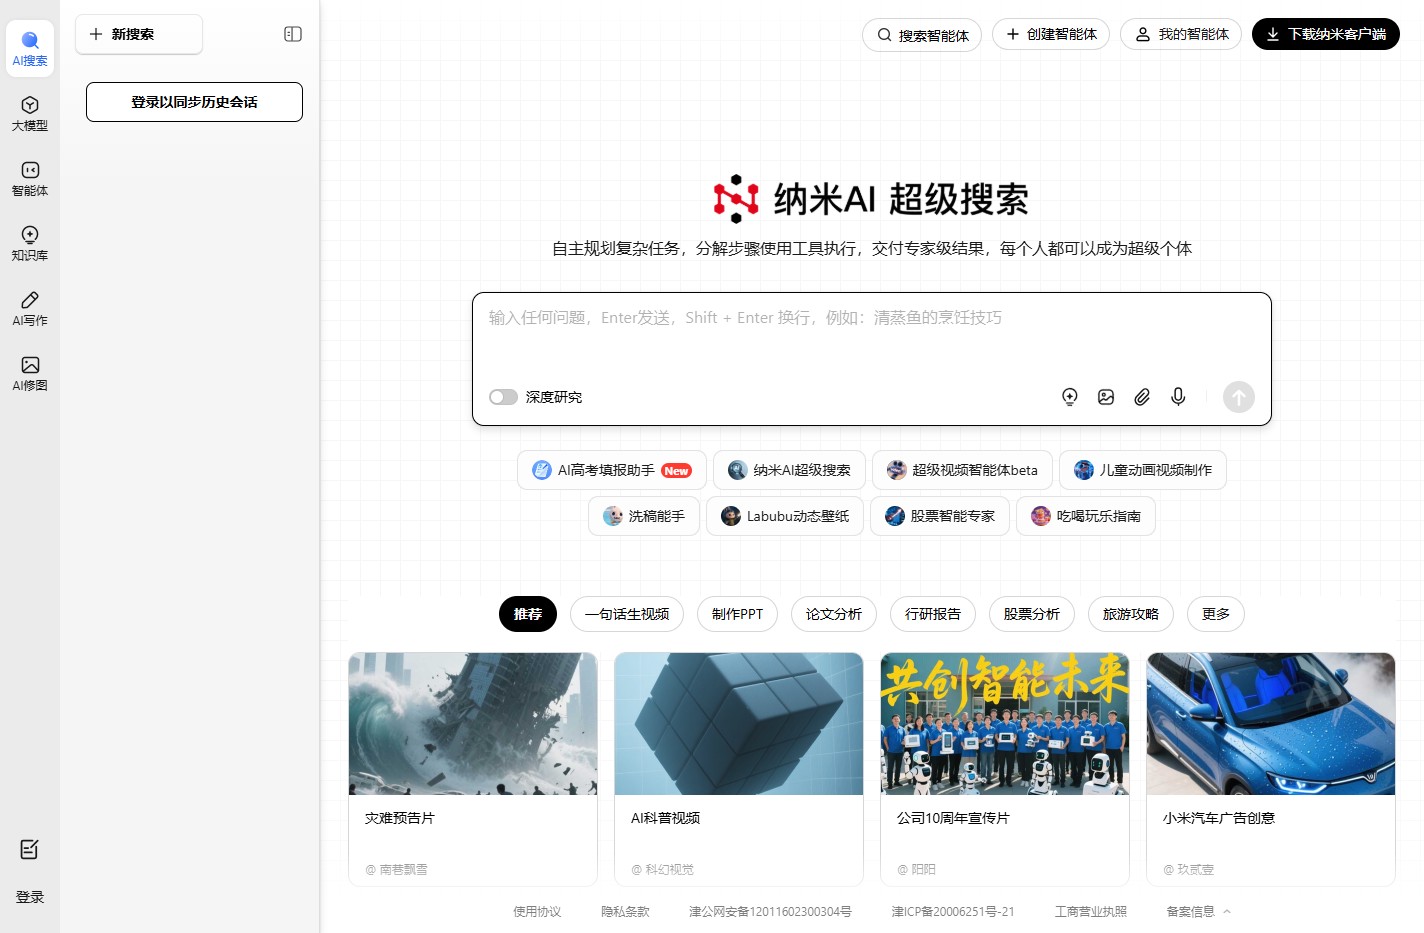Click 登录 in the sidebar
The image size is (1424, 933).
tap(30, 897)
